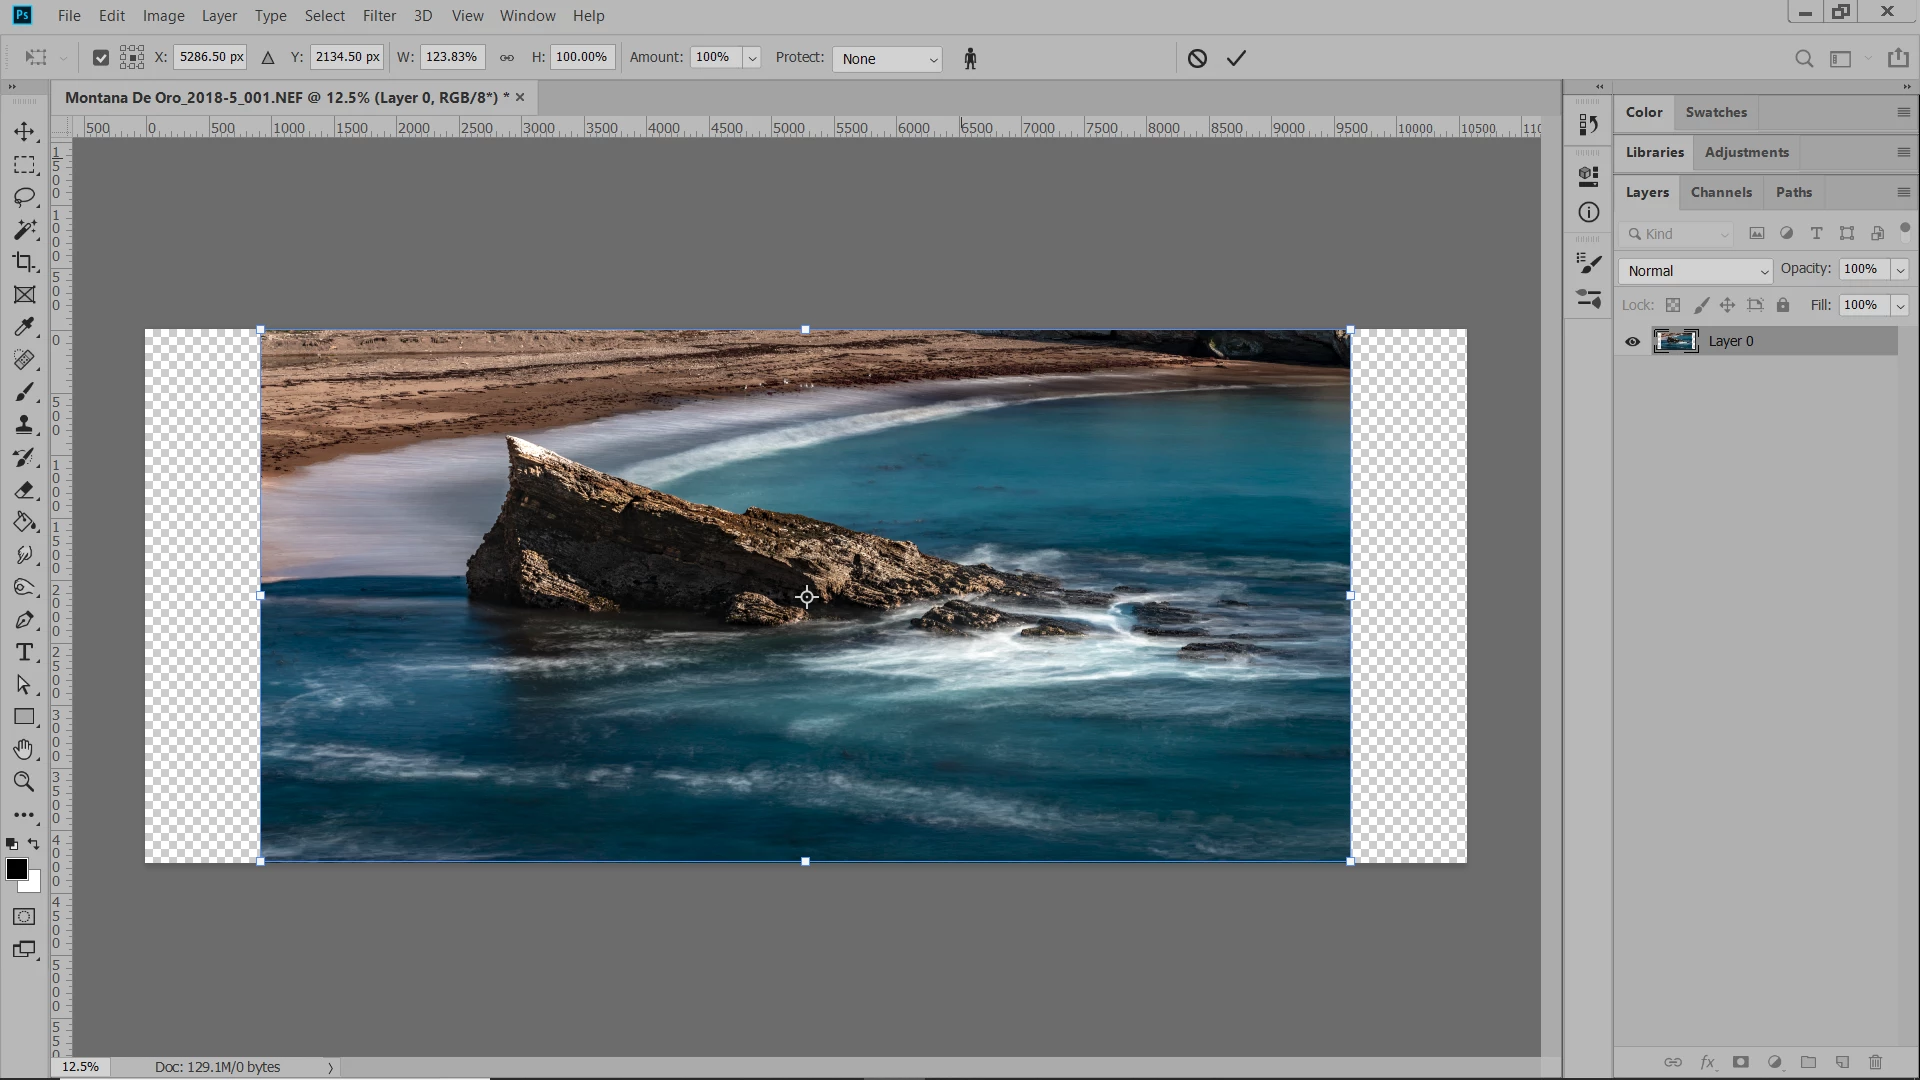
Task: Toggle reference point location checkbox
Action: [100, 58]
